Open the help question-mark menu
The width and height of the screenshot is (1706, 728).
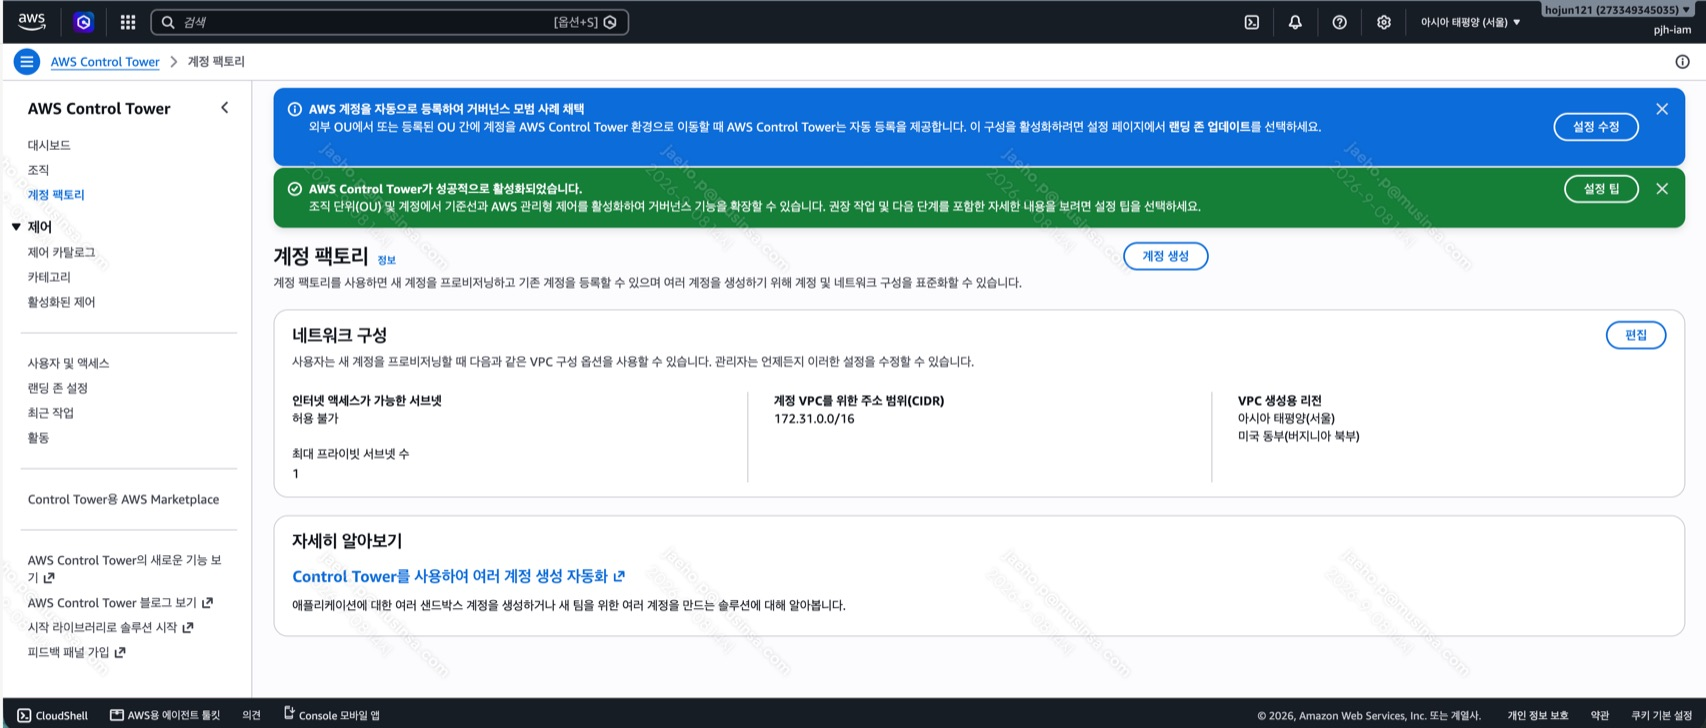point(1339,22)
